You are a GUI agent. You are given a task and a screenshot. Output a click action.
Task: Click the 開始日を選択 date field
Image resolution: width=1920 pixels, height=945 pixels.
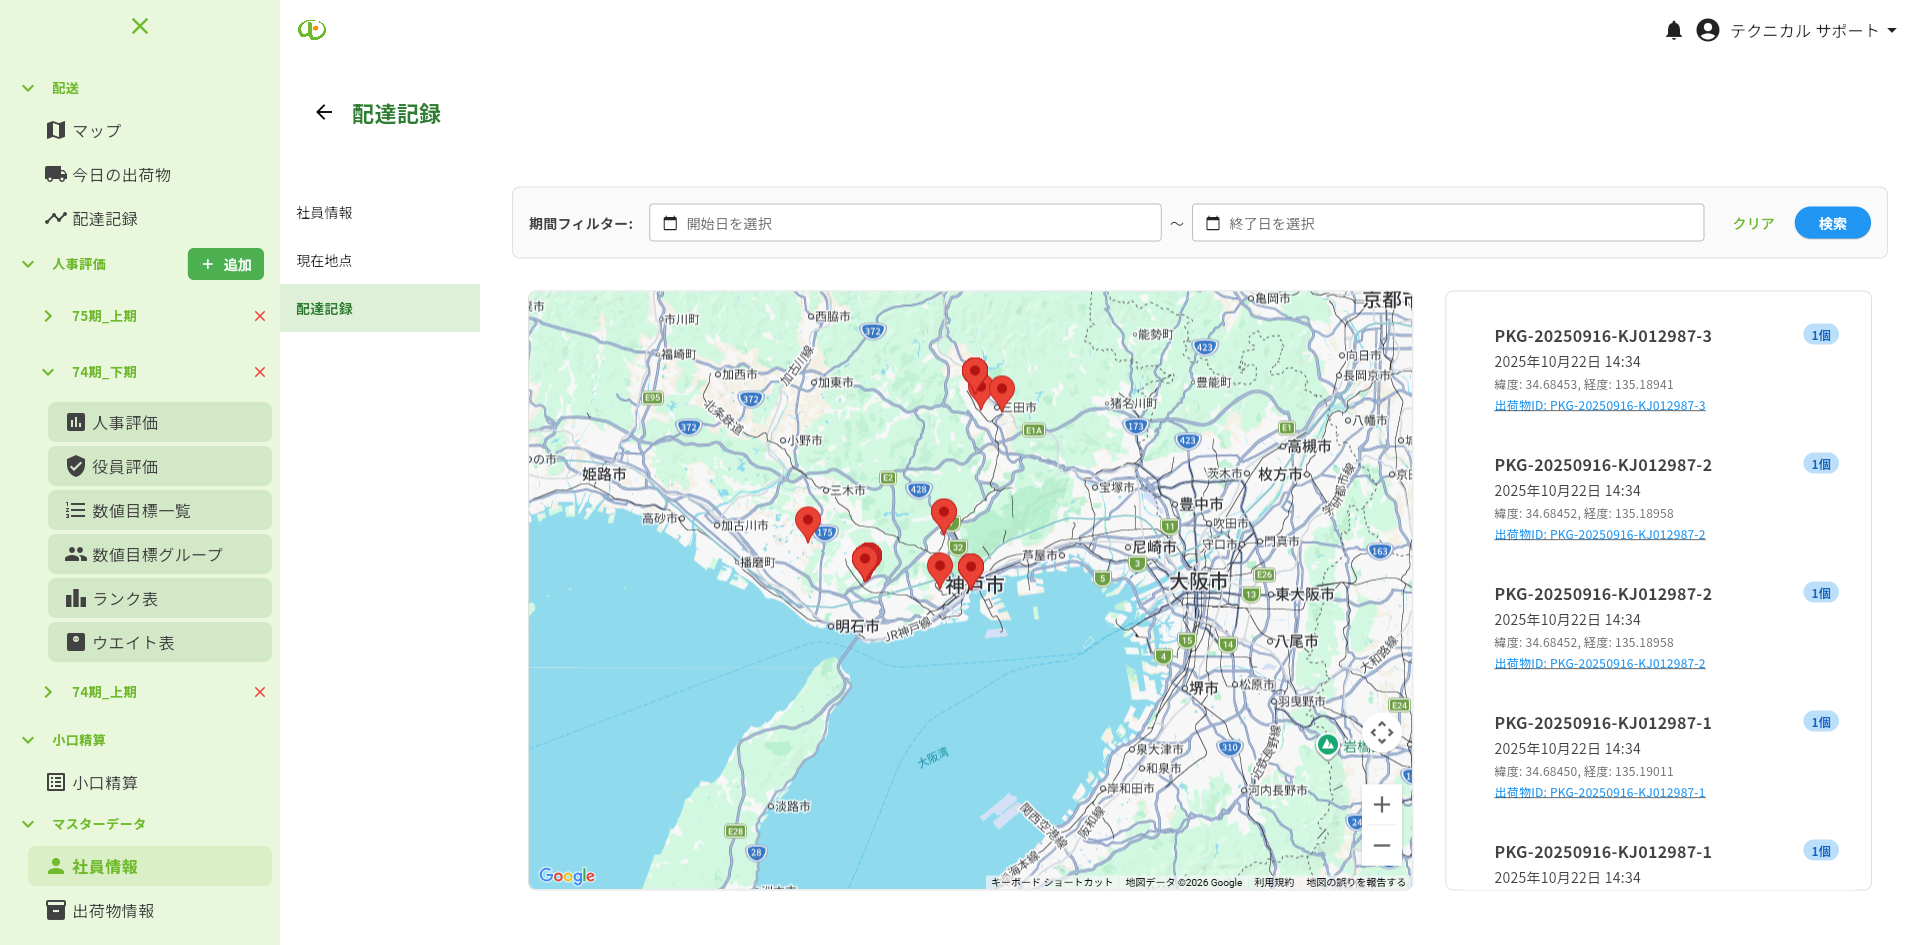[x=904, y=223]
